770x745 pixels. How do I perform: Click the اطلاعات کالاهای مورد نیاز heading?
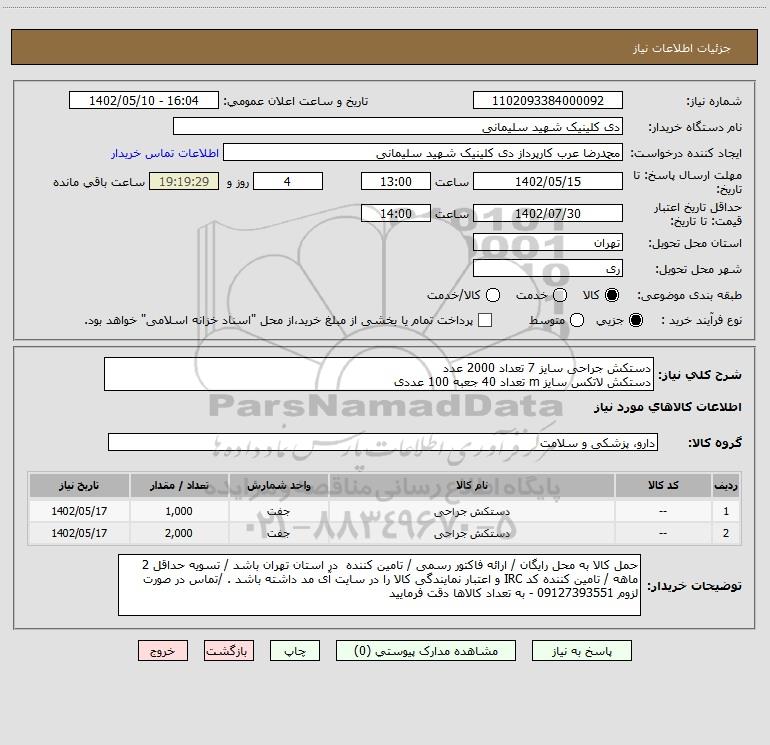click(667, 407)
